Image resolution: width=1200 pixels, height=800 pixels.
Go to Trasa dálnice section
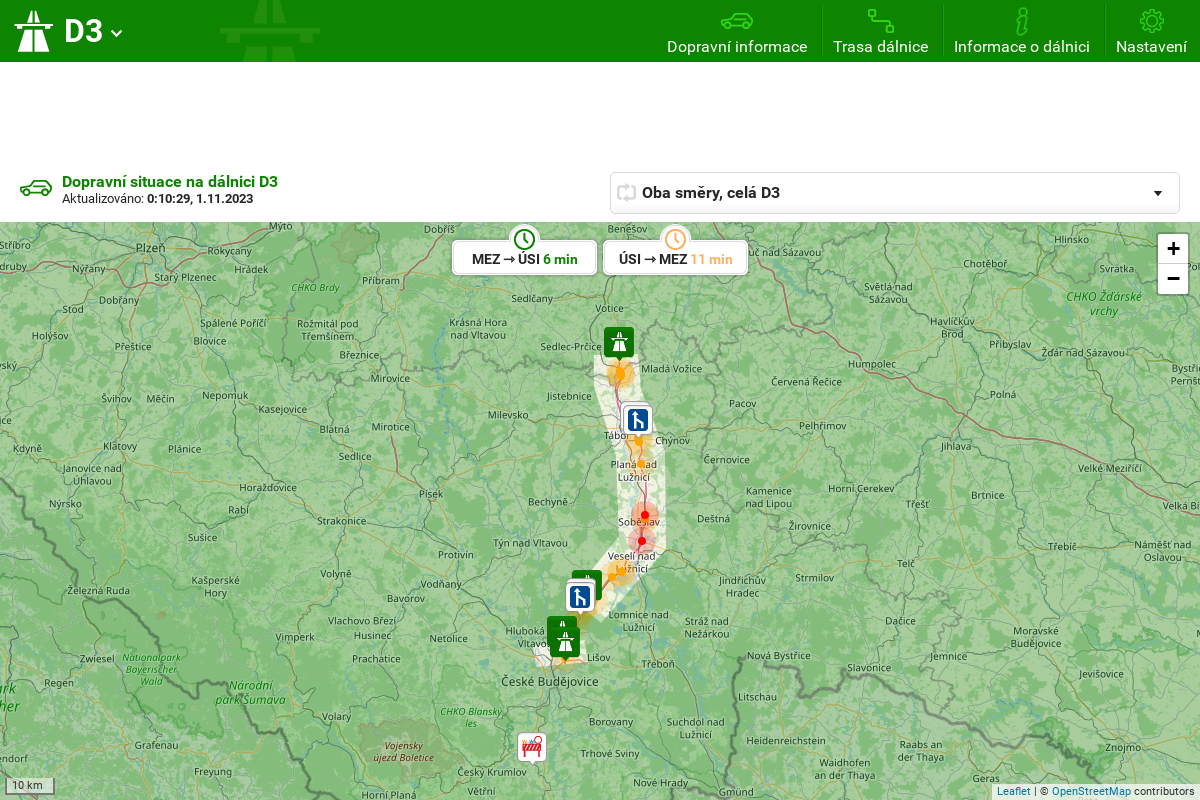880,32
